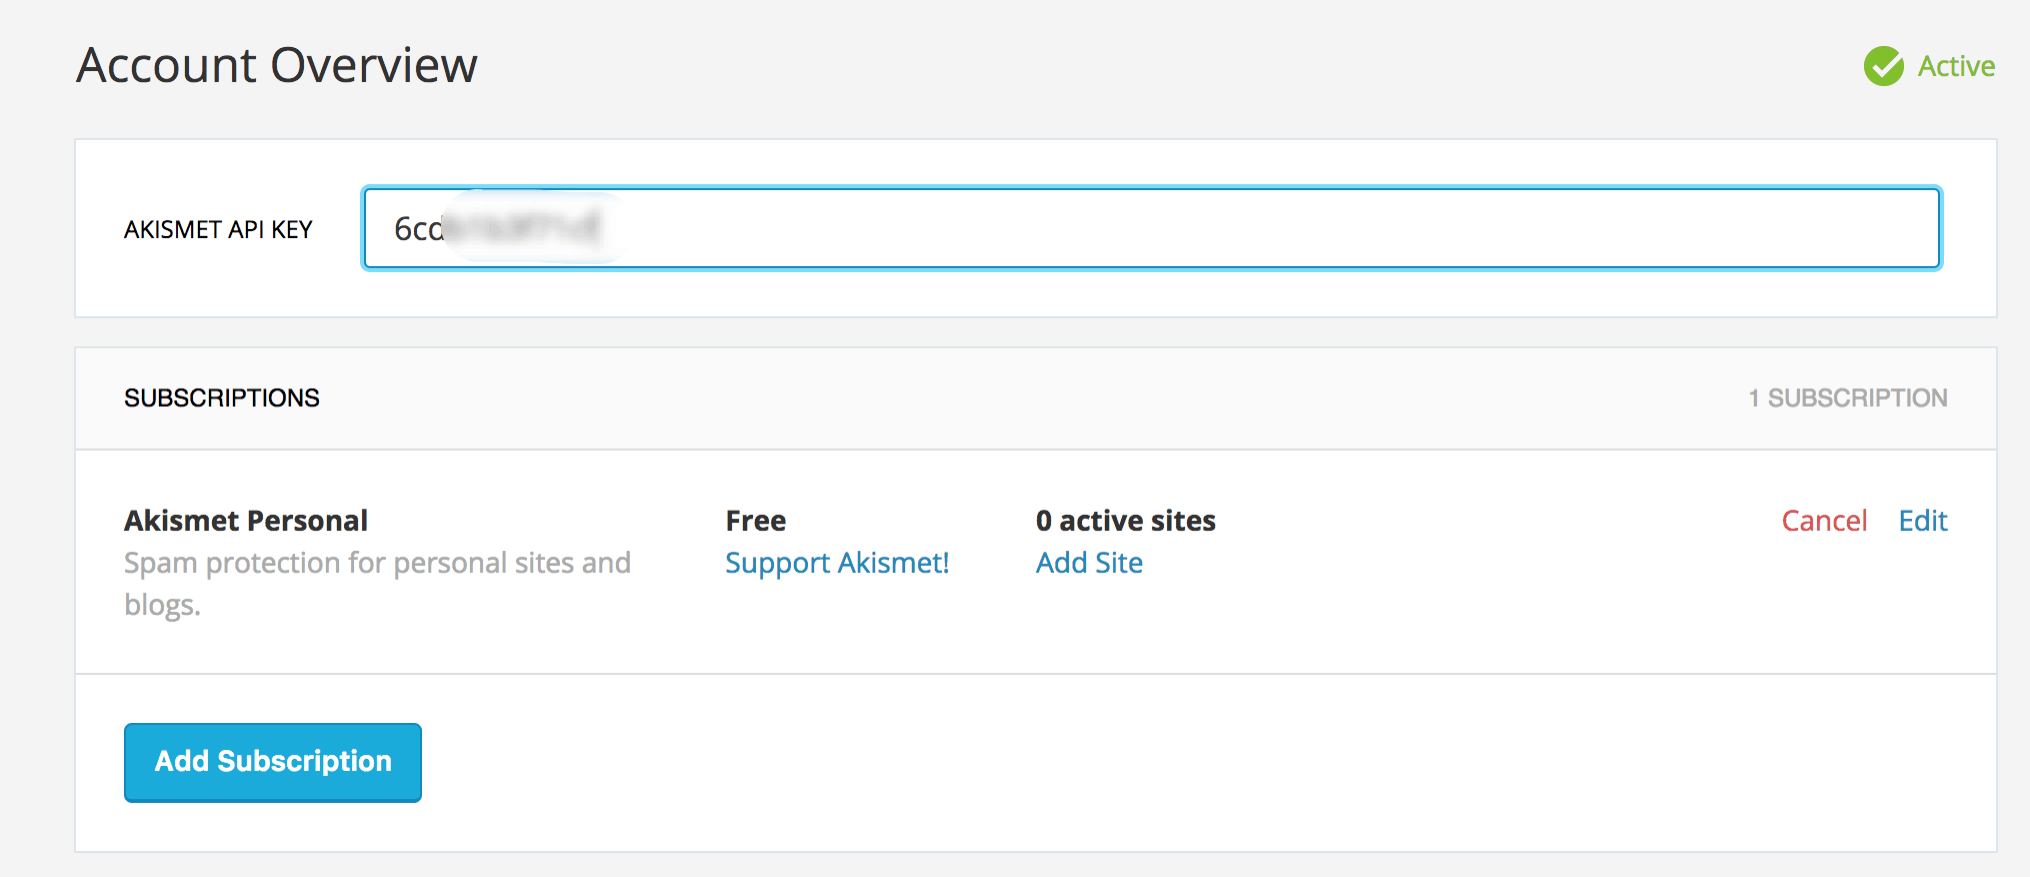Click the 1 SUBSCRIPTION count text
This screenshot has width=2030, height=877.
click(1847, 398)
